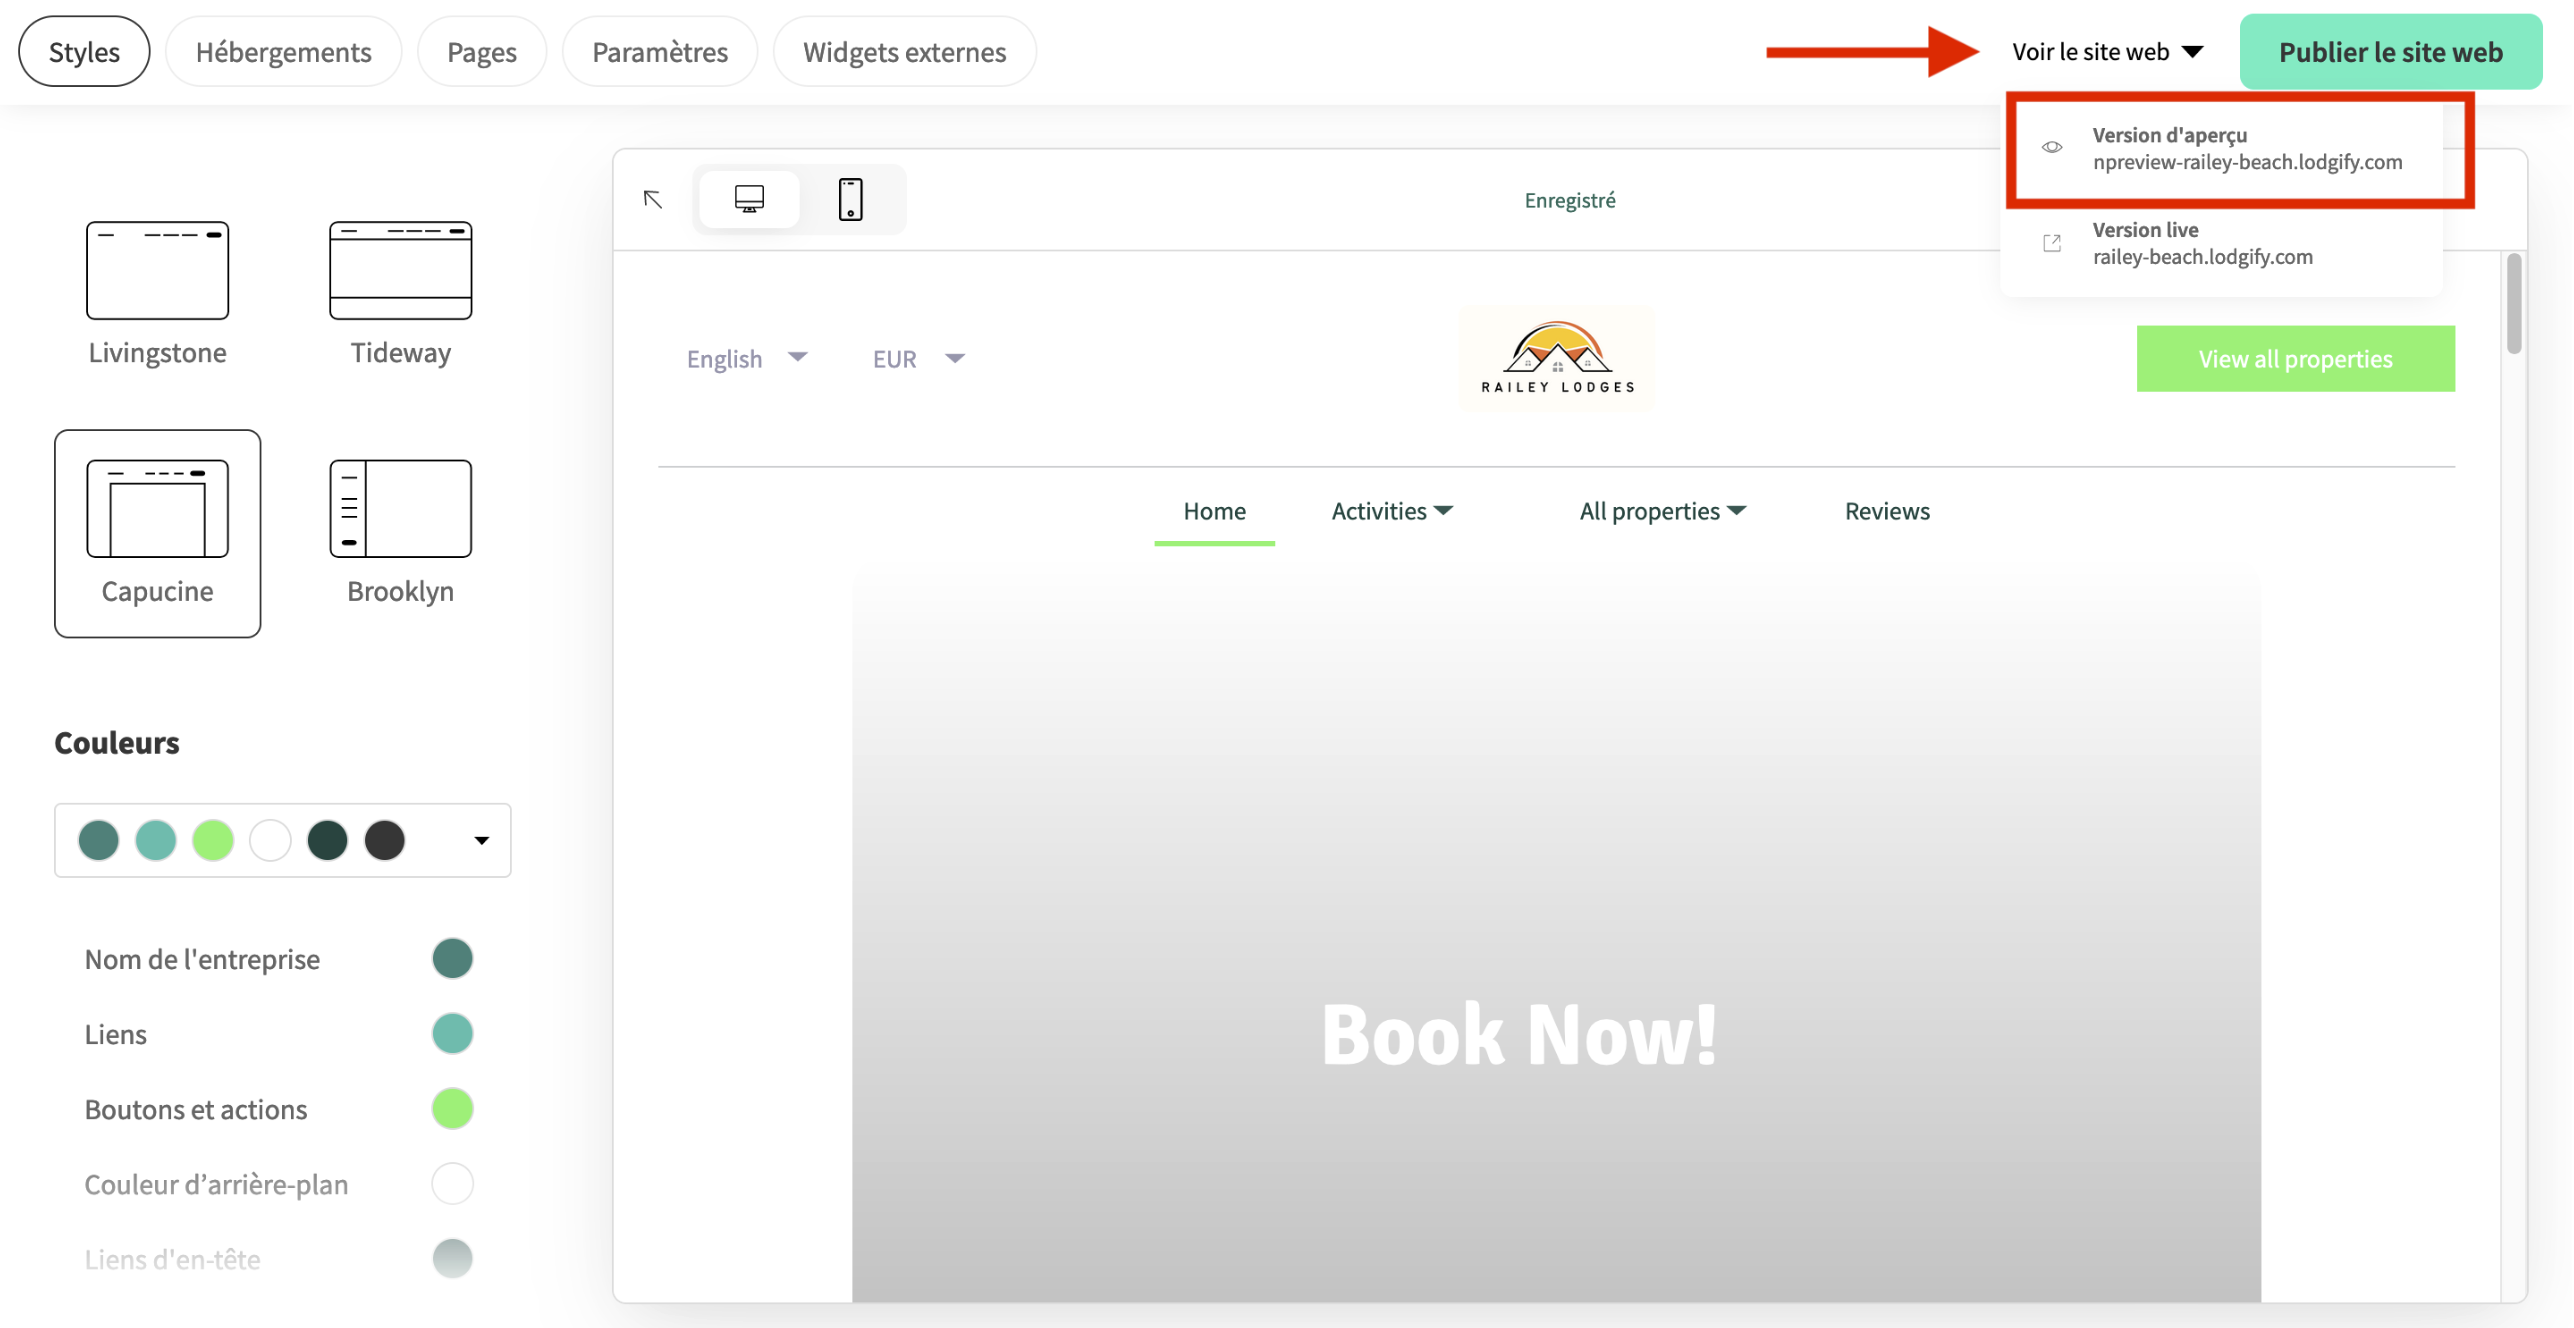The height and width of the screenshot is (1328, 2574).
Task: Click the Railey Lodges logo
Action: click(x=1556, y=357)
